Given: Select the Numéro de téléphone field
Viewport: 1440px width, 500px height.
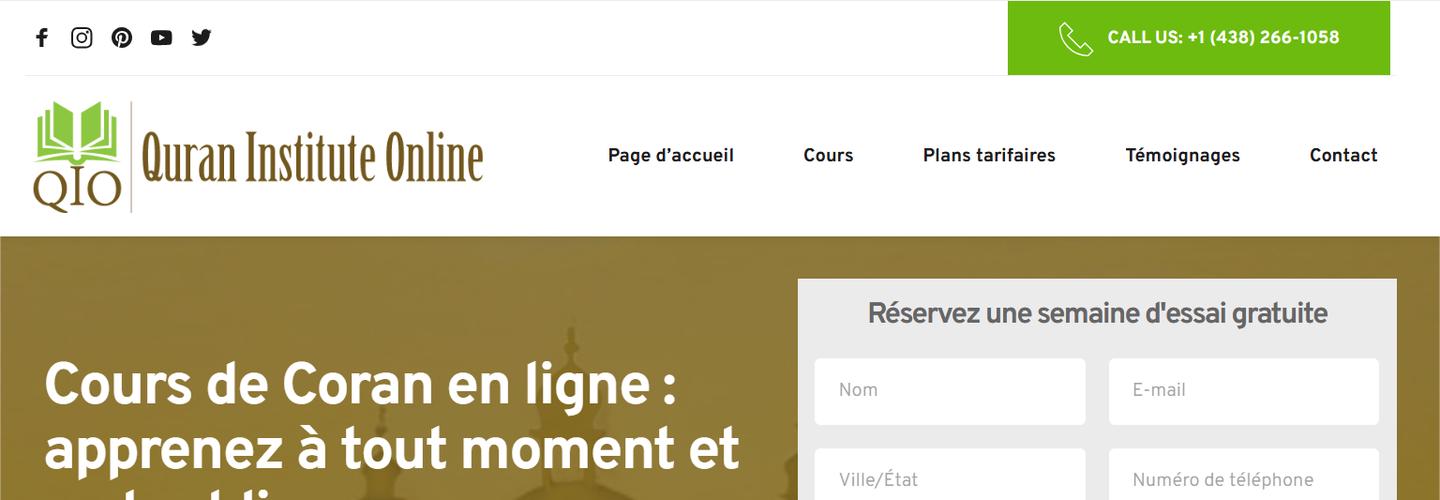Looking at the screenshot, I should coord(1244,474).
